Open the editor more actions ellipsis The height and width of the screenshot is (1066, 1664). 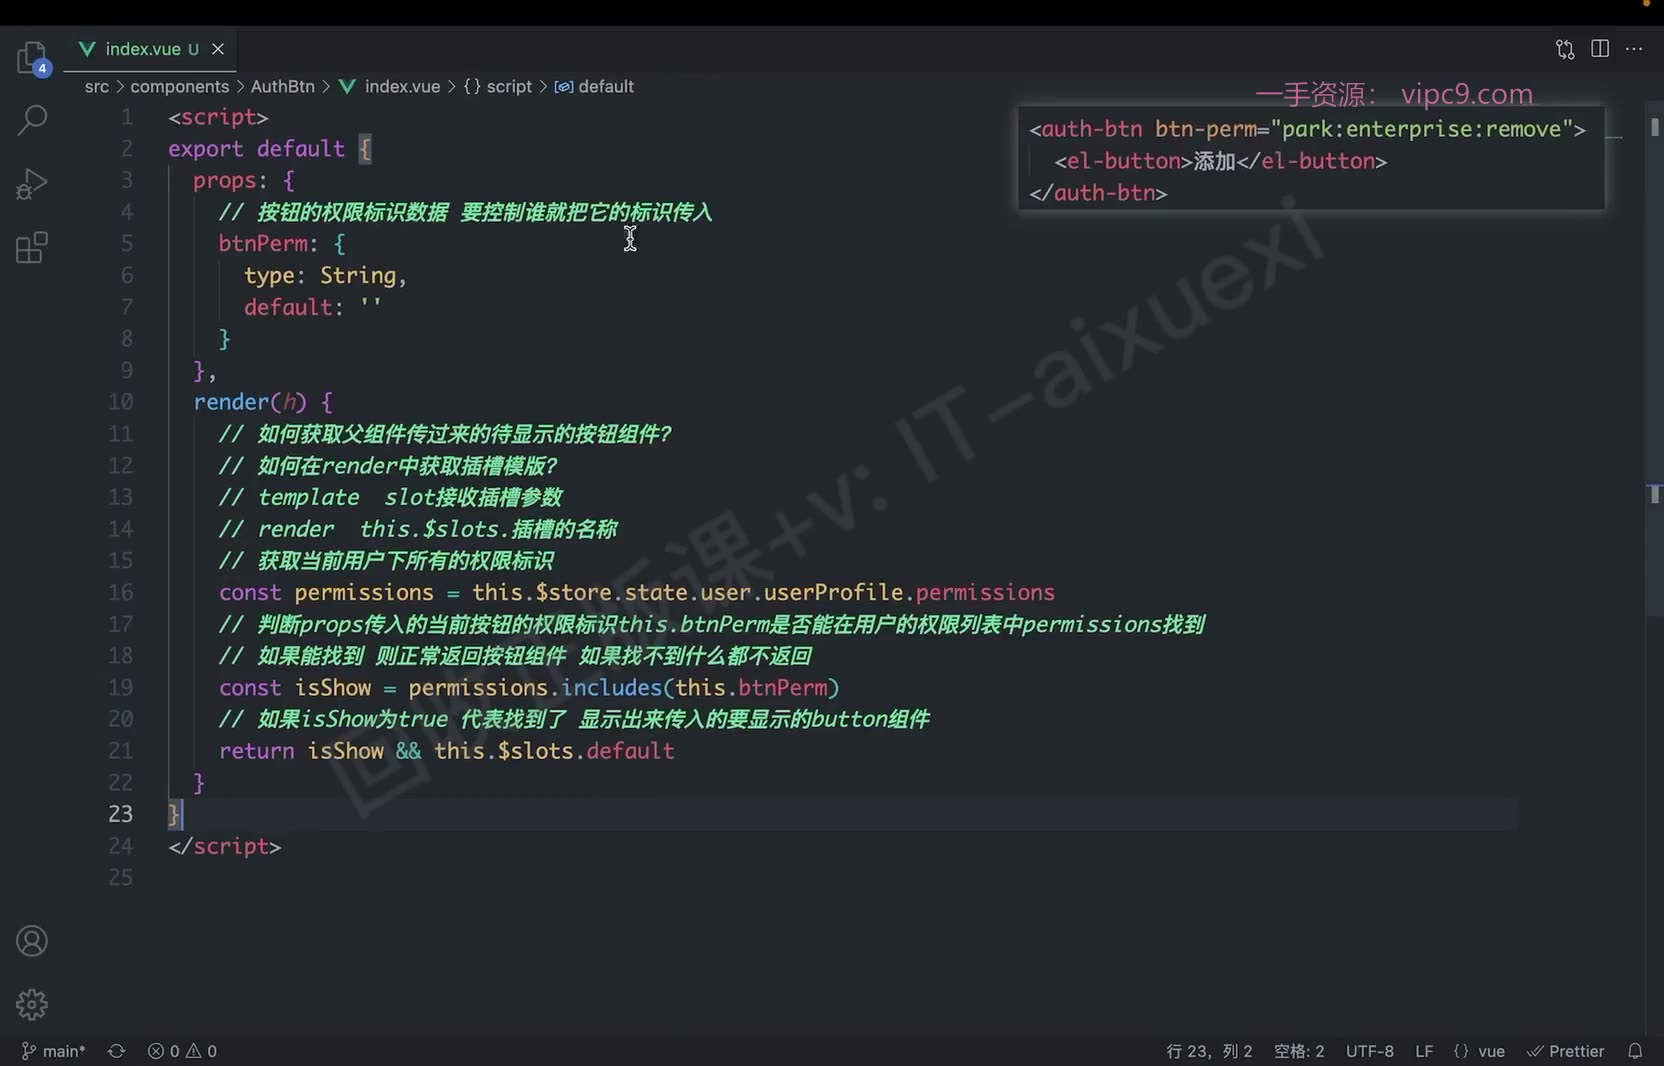point(1634,49)
